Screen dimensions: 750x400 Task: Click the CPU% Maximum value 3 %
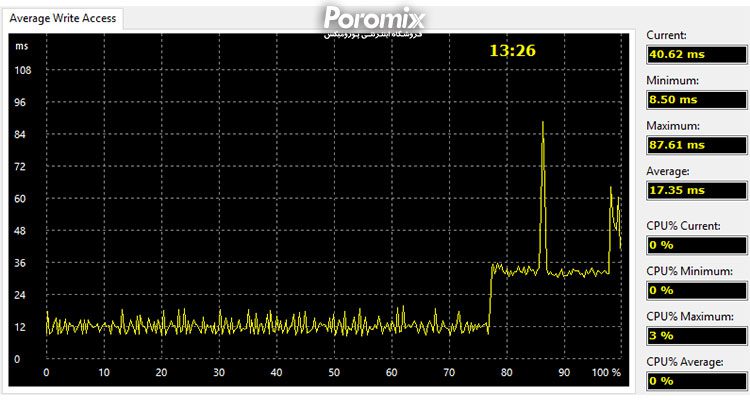[x=696, y=335]
